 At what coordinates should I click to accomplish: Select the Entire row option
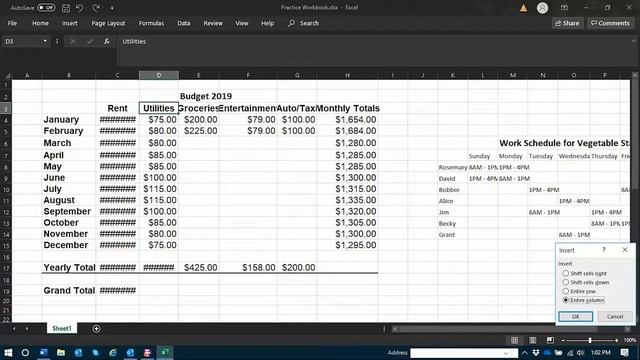(579, 291)
